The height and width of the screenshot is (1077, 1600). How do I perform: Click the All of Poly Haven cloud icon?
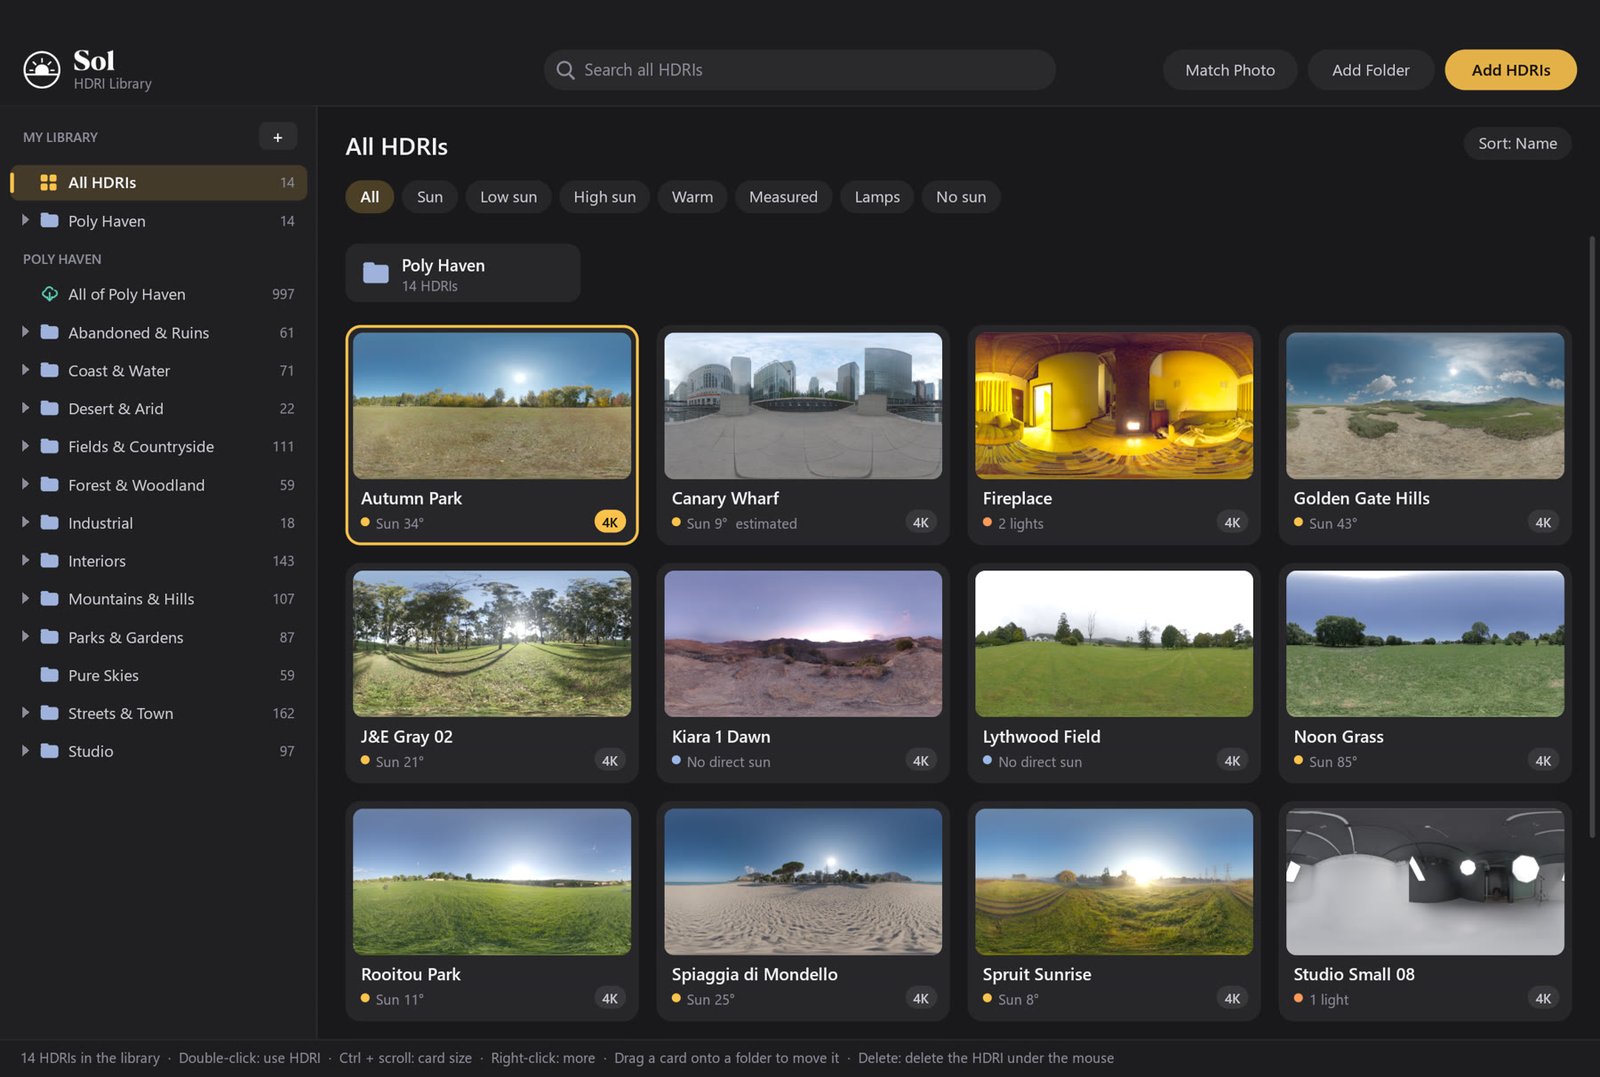(x=49, y=294)
